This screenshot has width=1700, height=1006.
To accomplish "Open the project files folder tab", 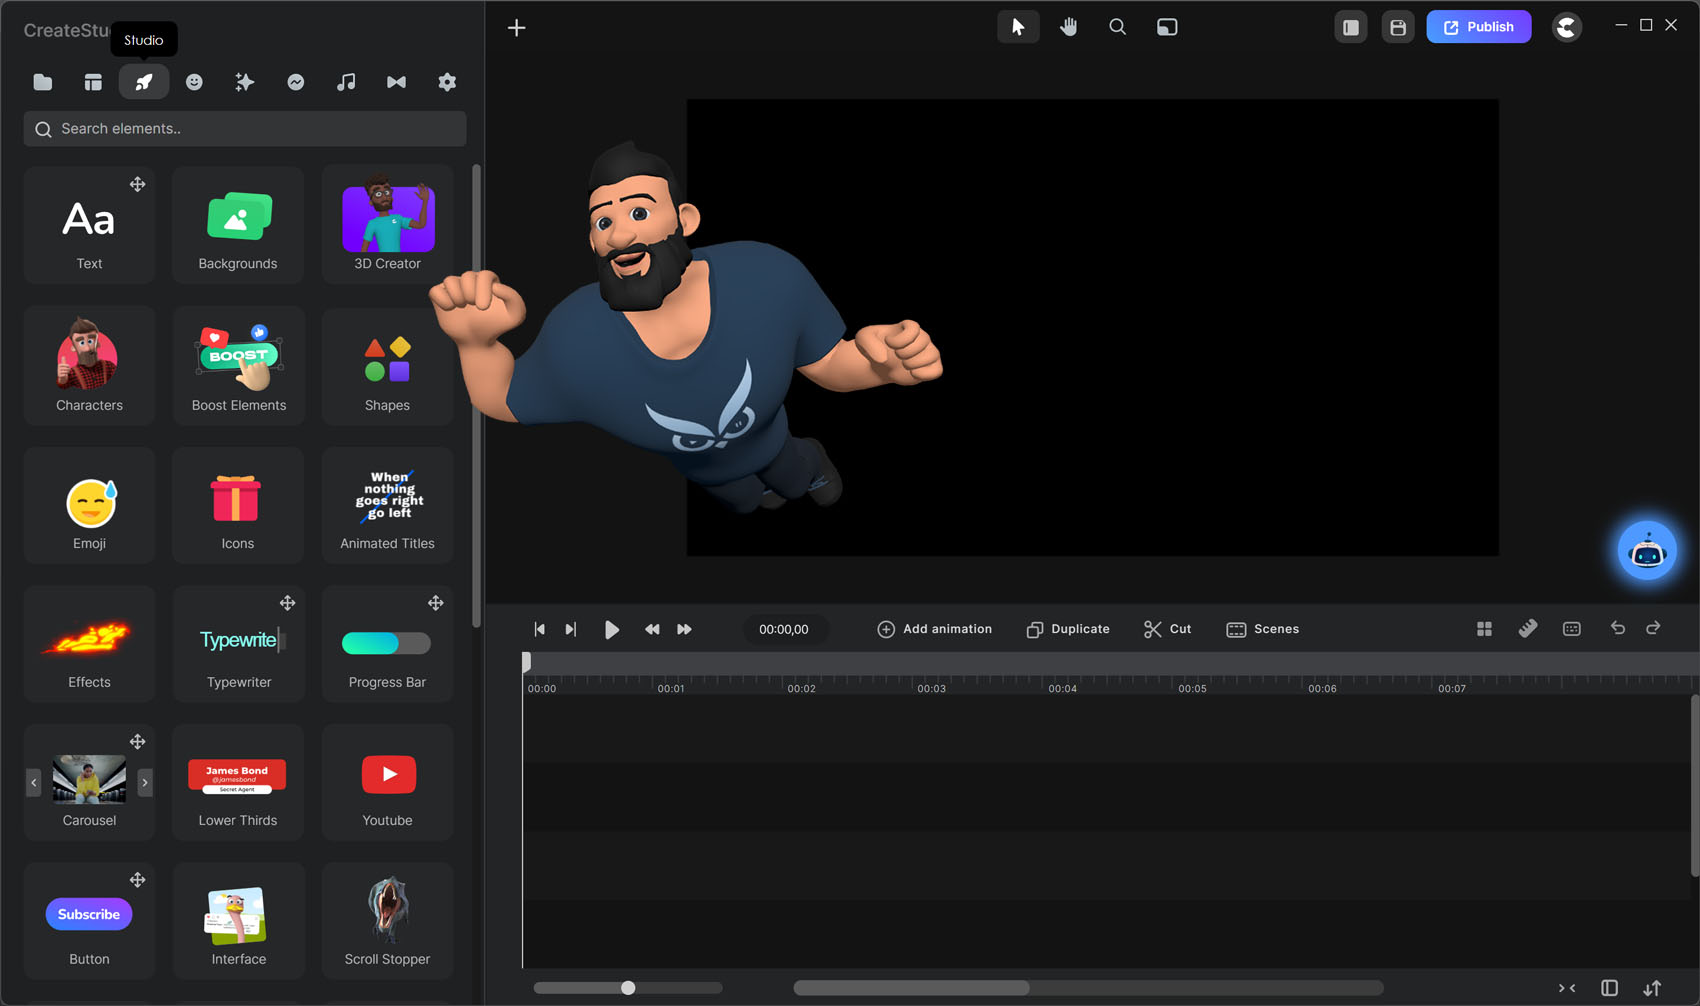I will coord(42,82).
